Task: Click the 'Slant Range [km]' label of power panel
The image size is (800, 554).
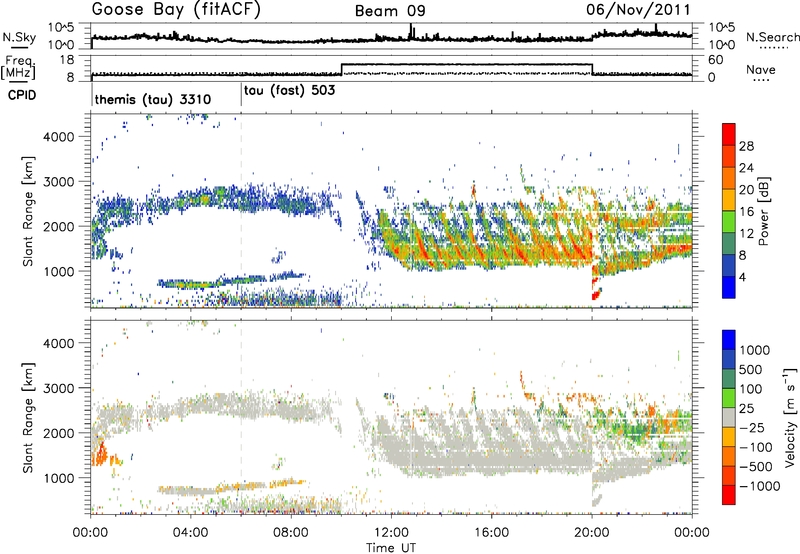Action: (x=28, y=211)
